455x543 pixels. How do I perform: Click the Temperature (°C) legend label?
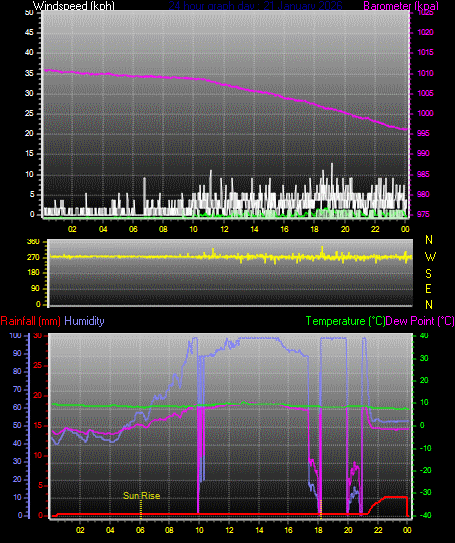click(345, 321)
